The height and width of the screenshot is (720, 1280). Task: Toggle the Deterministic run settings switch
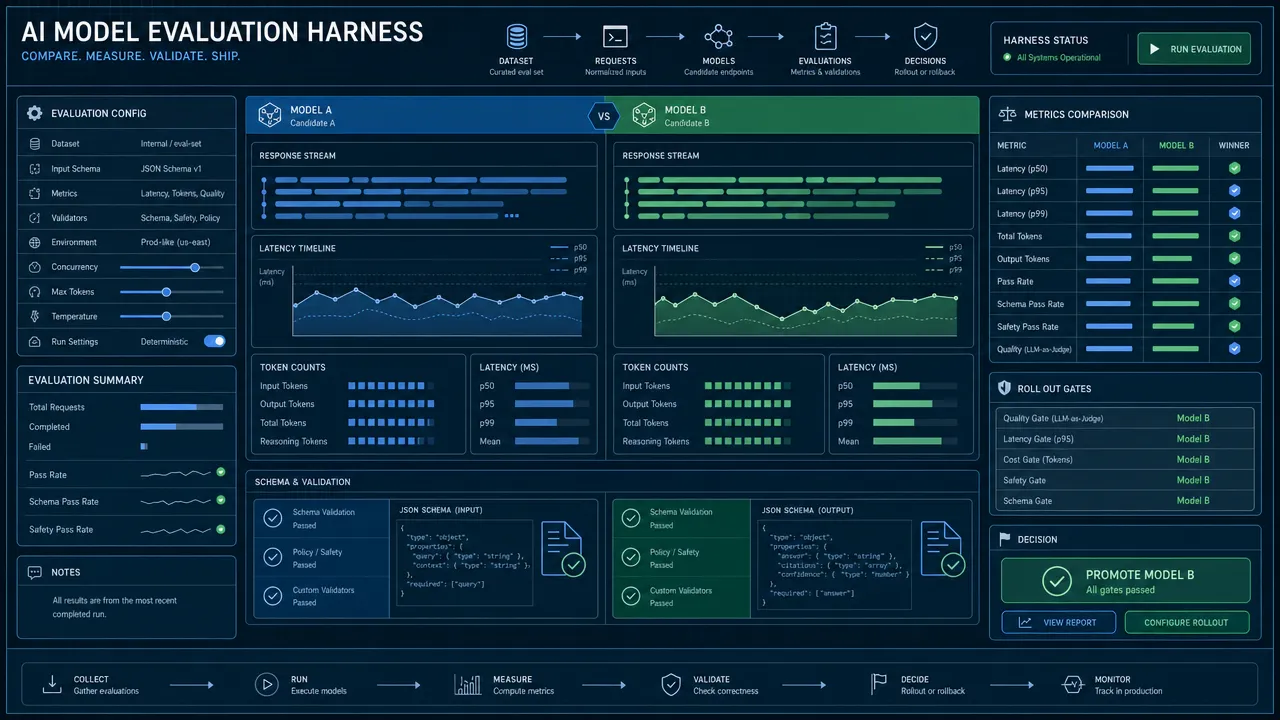point(215,341)
